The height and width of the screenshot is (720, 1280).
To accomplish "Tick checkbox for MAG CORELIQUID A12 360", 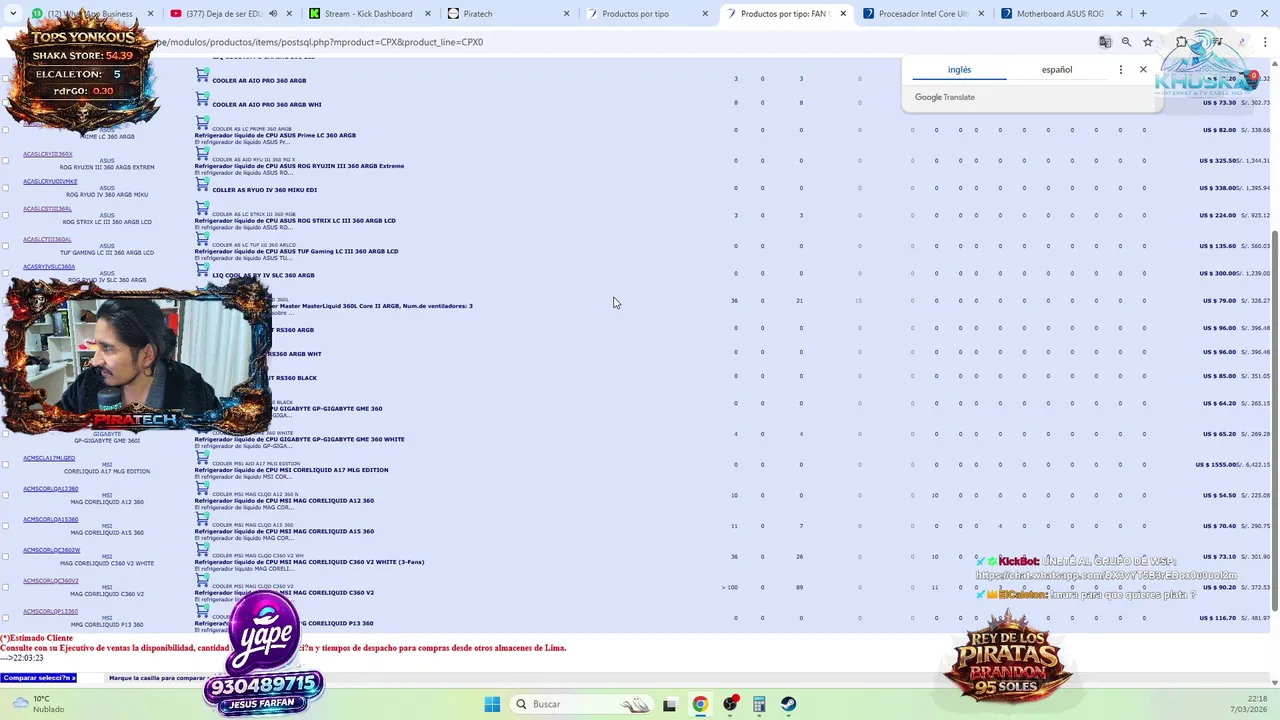I will (x=5, y=495).
